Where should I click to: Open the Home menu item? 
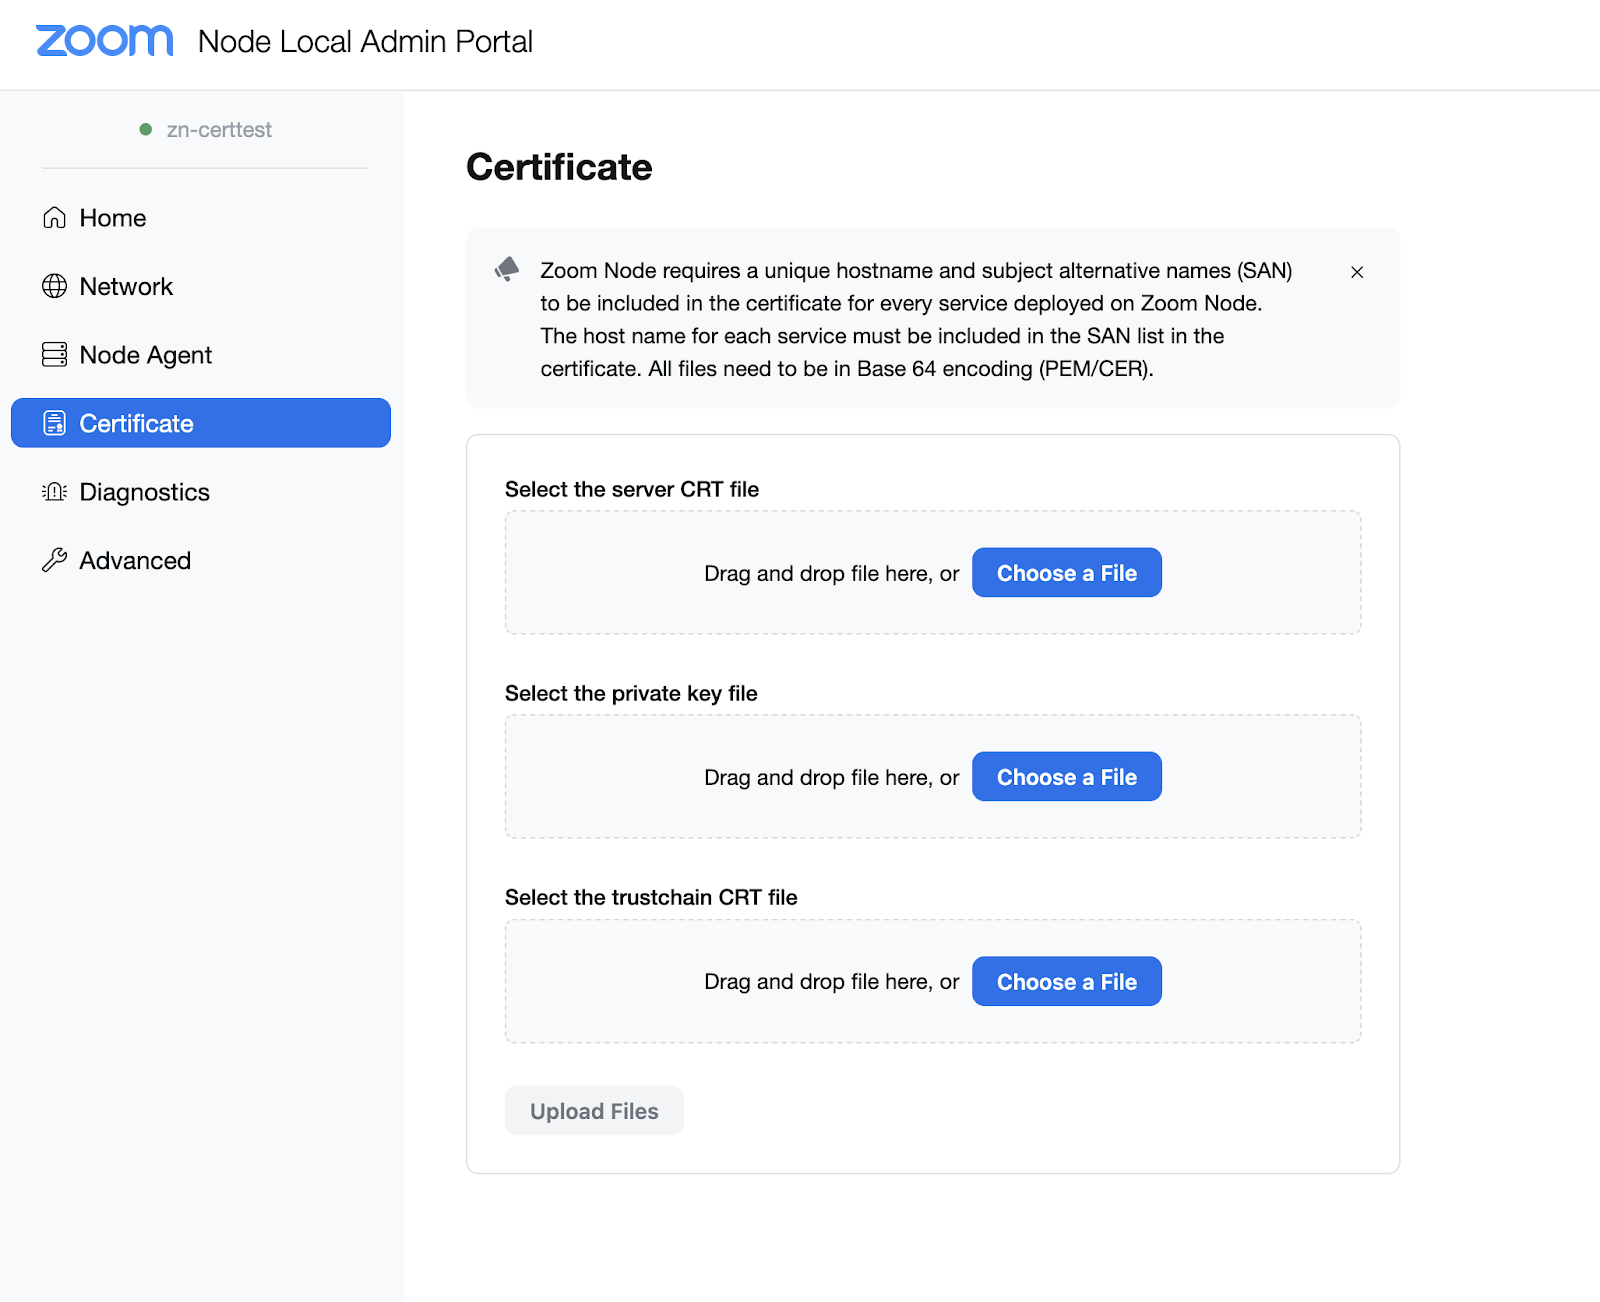click(113, 218)
